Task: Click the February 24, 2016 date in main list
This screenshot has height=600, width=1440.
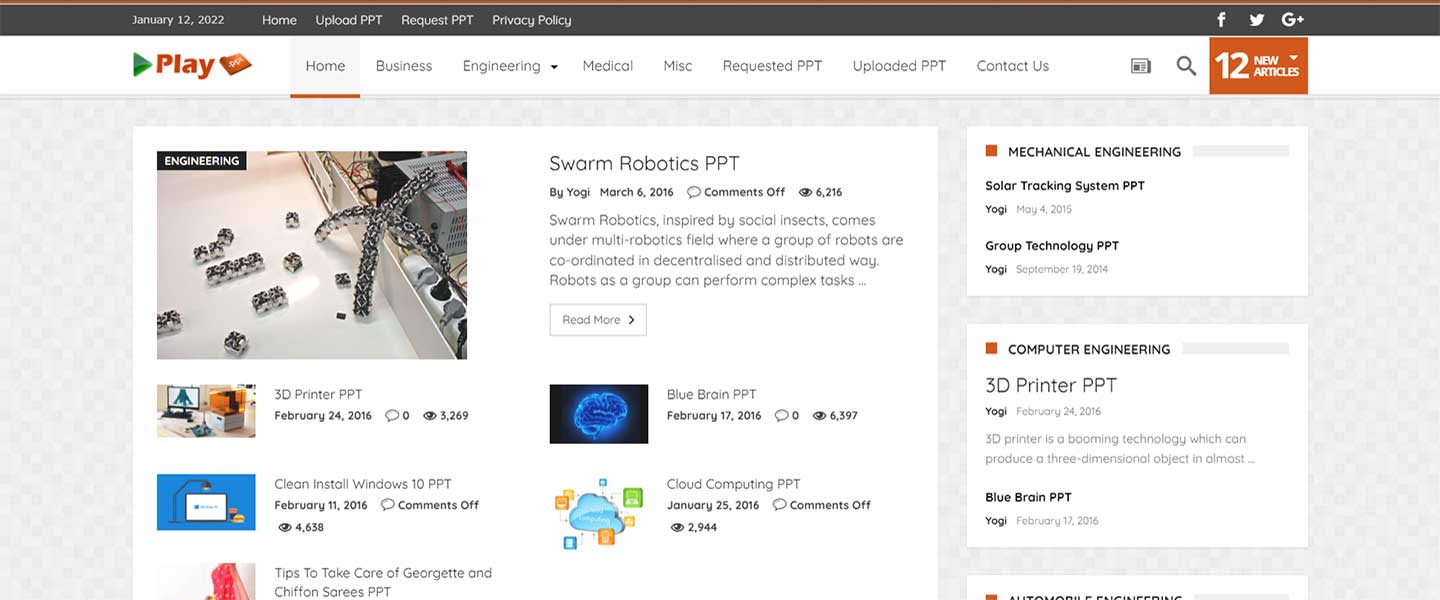Action: (323, 415)
